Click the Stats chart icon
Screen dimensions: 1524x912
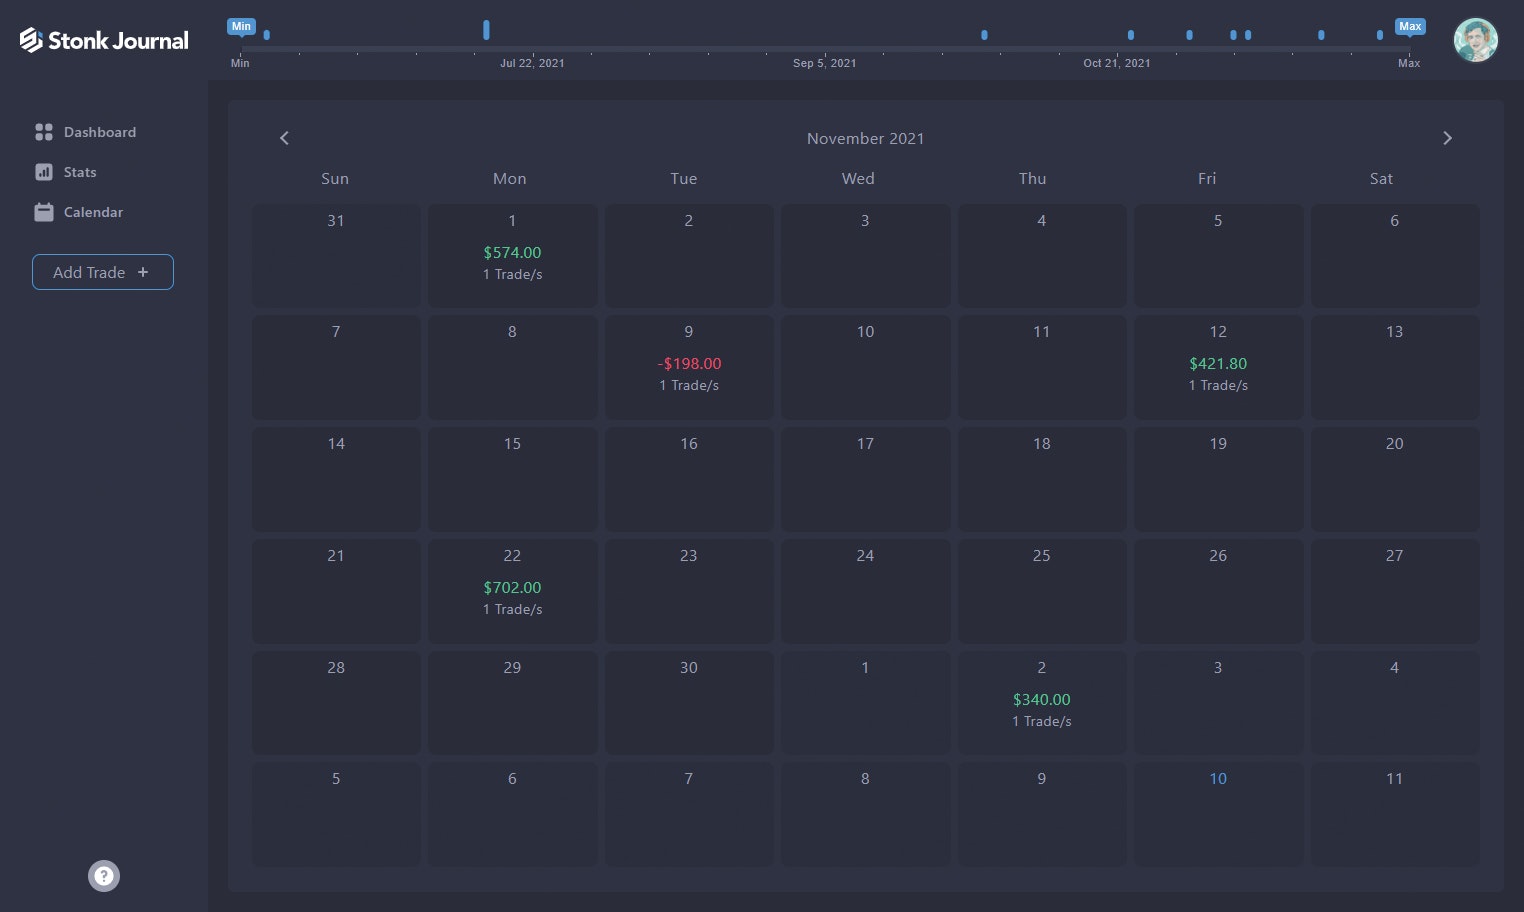pyautogui.click(x=44, y=172)
